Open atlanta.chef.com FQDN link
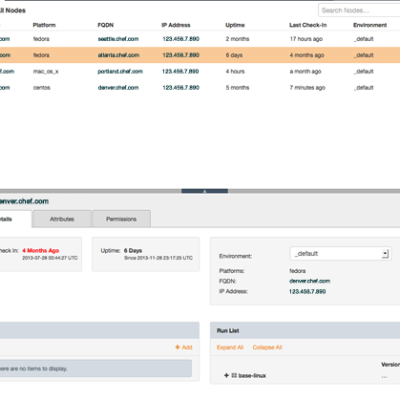Viewport: 400px width, 400px height. click(118, 55)
